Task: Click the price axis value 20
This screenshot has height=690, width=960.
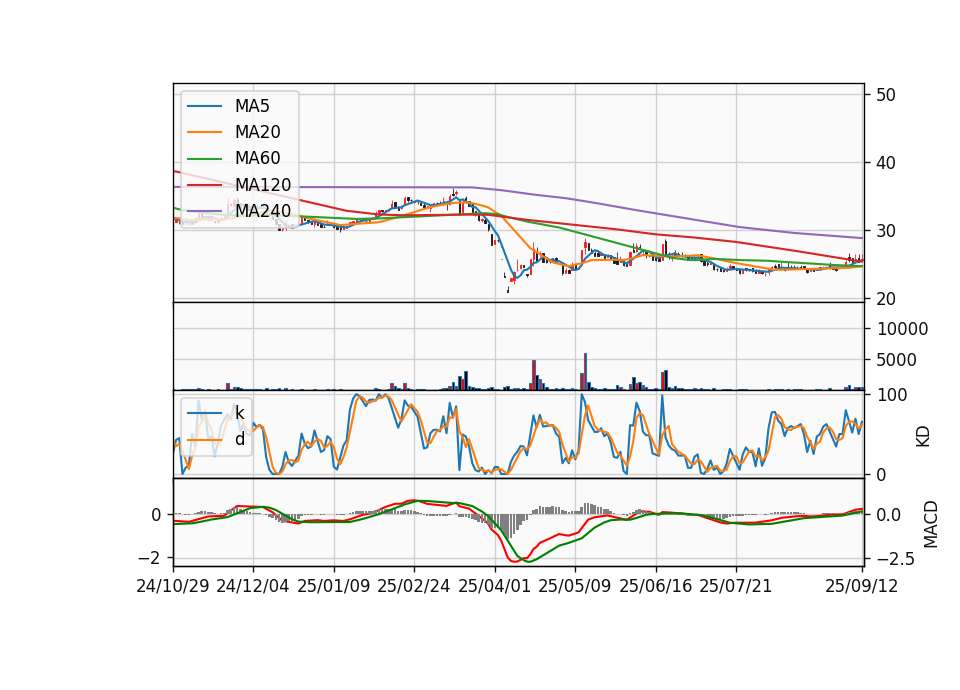Action: 885,299
